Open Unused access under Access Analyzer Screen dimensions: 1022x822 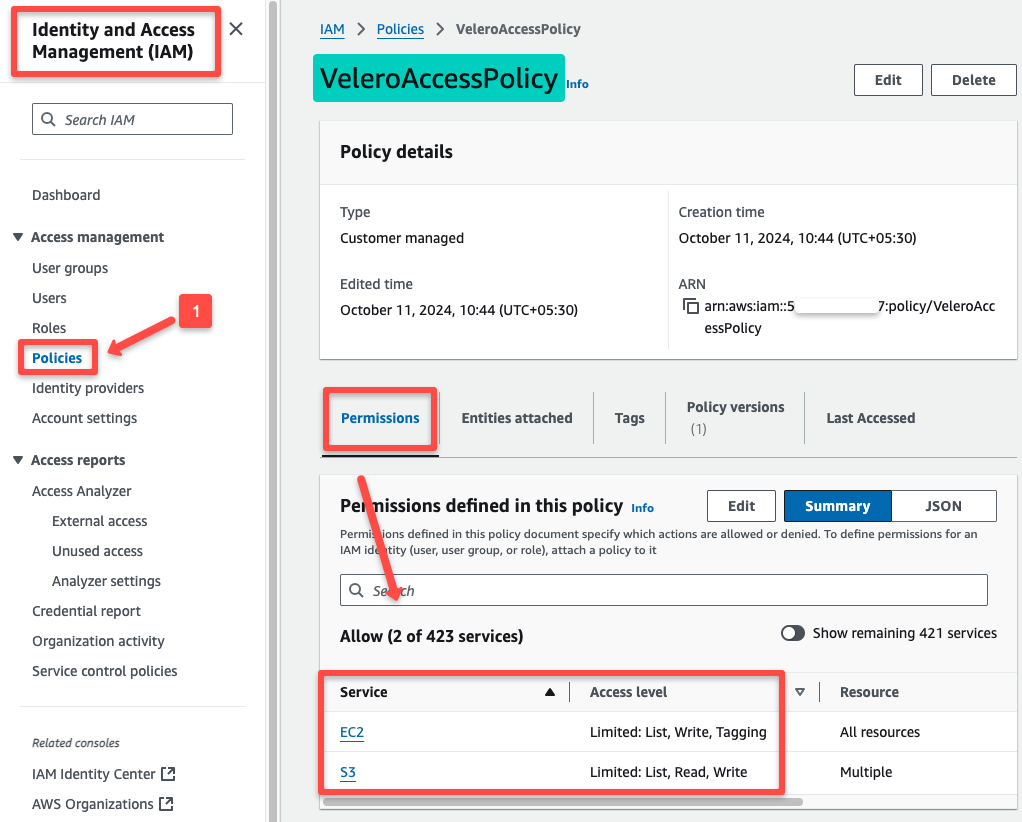pyautogui.click(x=97, y=551)
